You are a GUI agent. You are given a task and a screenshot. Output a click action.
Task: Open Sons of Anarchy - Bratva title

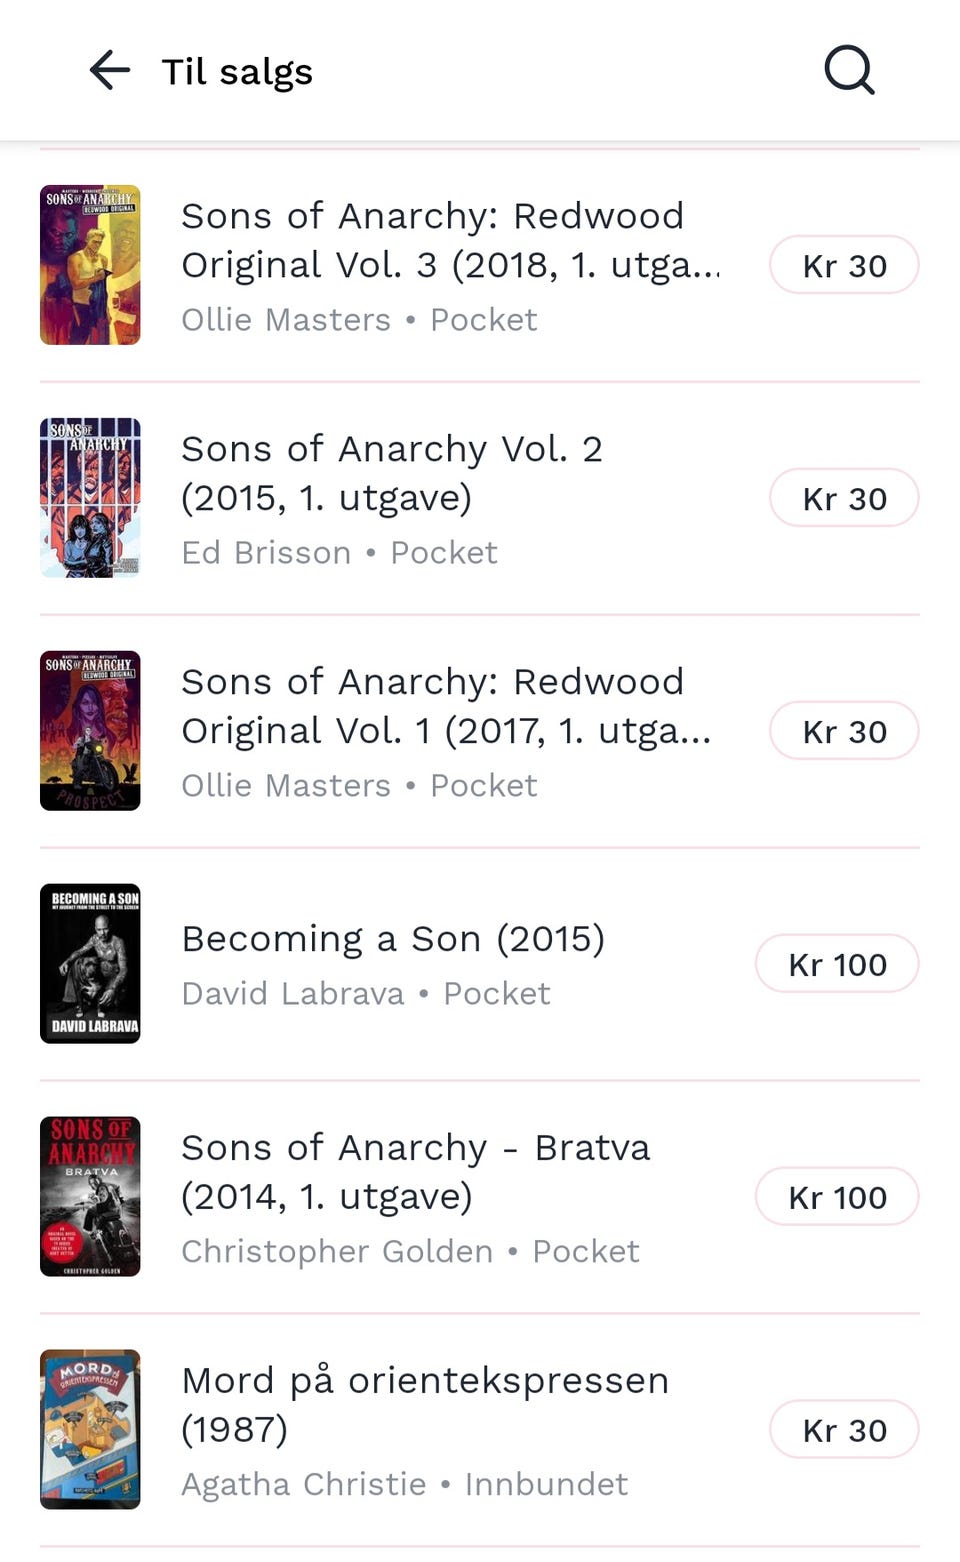pos(415,1172)
